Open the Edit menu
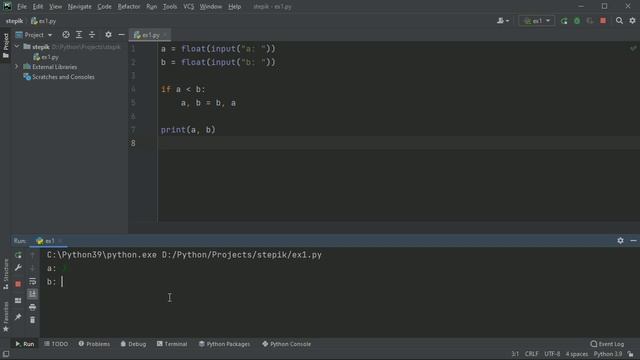 38,7
